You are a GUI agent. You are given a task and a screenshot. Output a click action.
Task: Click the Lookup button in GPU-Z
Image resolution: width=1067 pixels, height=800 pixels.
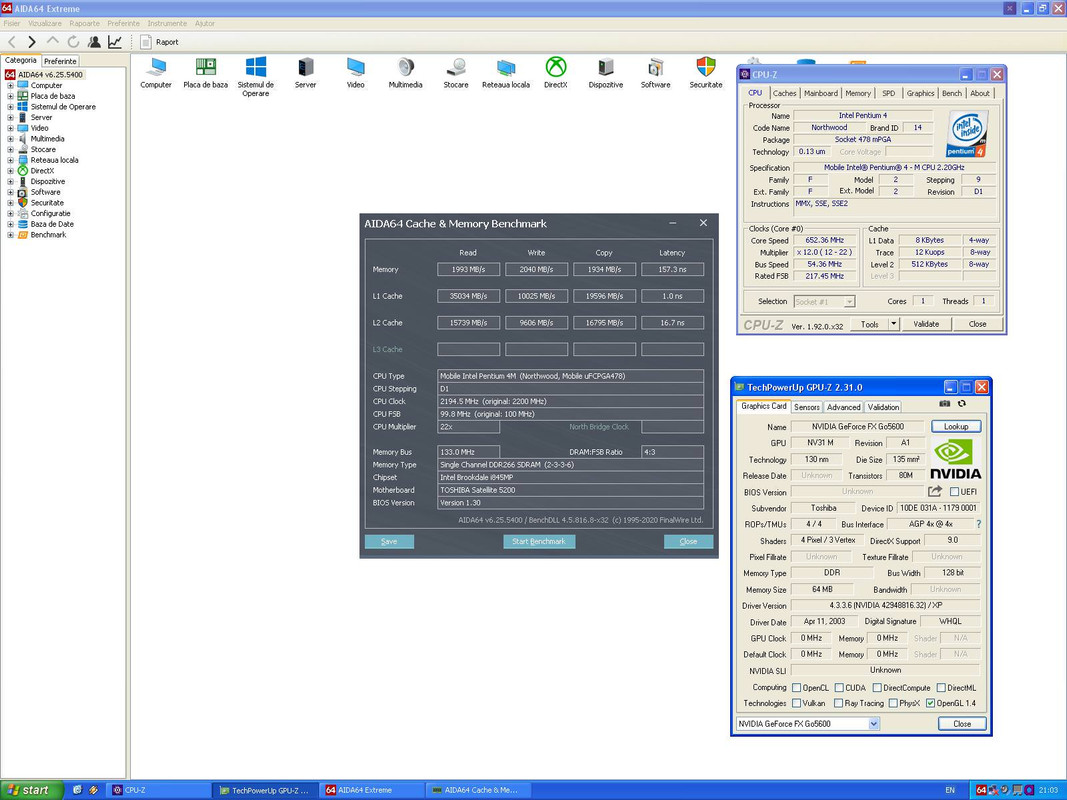pos(956,427)
